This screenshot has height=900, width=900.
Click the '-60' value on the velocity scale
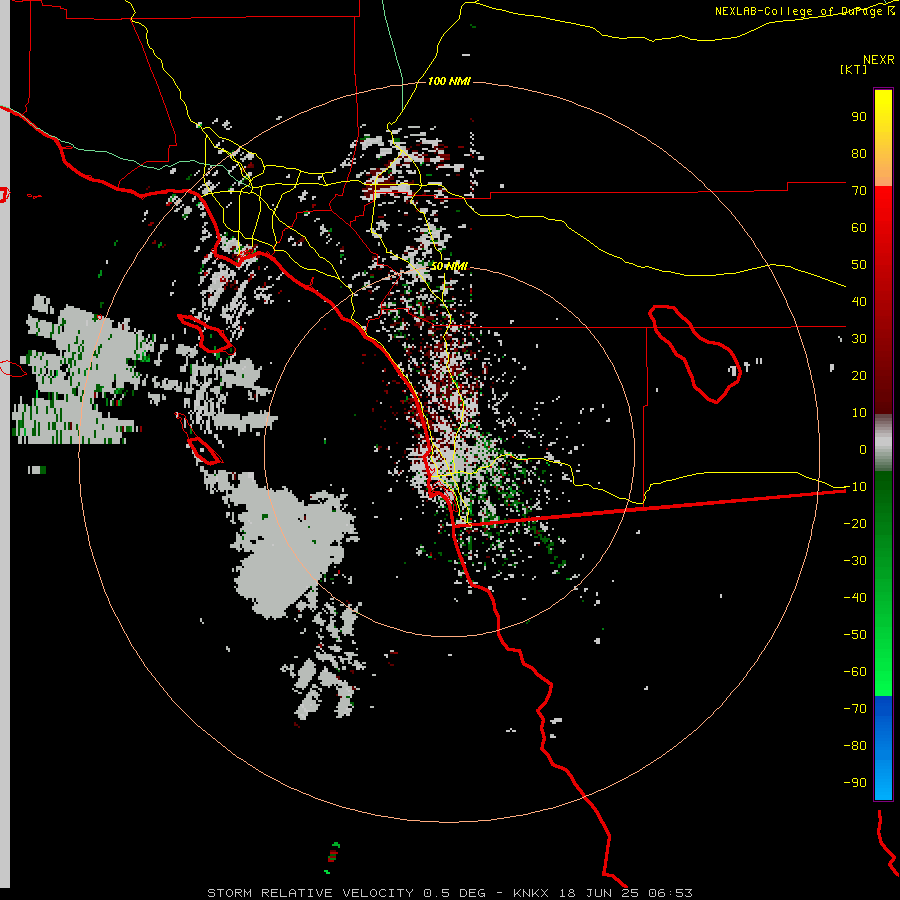tap(855, 672)
